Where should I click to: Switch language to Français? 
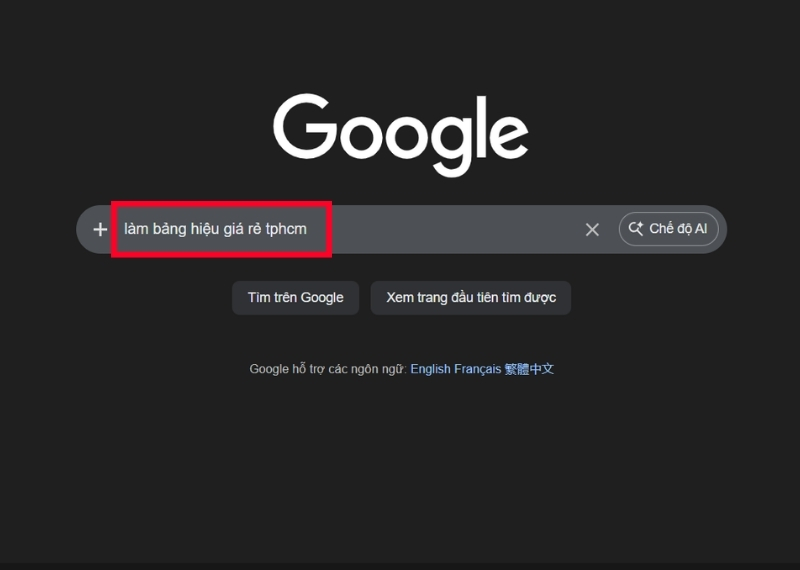(x=478, y=369)
